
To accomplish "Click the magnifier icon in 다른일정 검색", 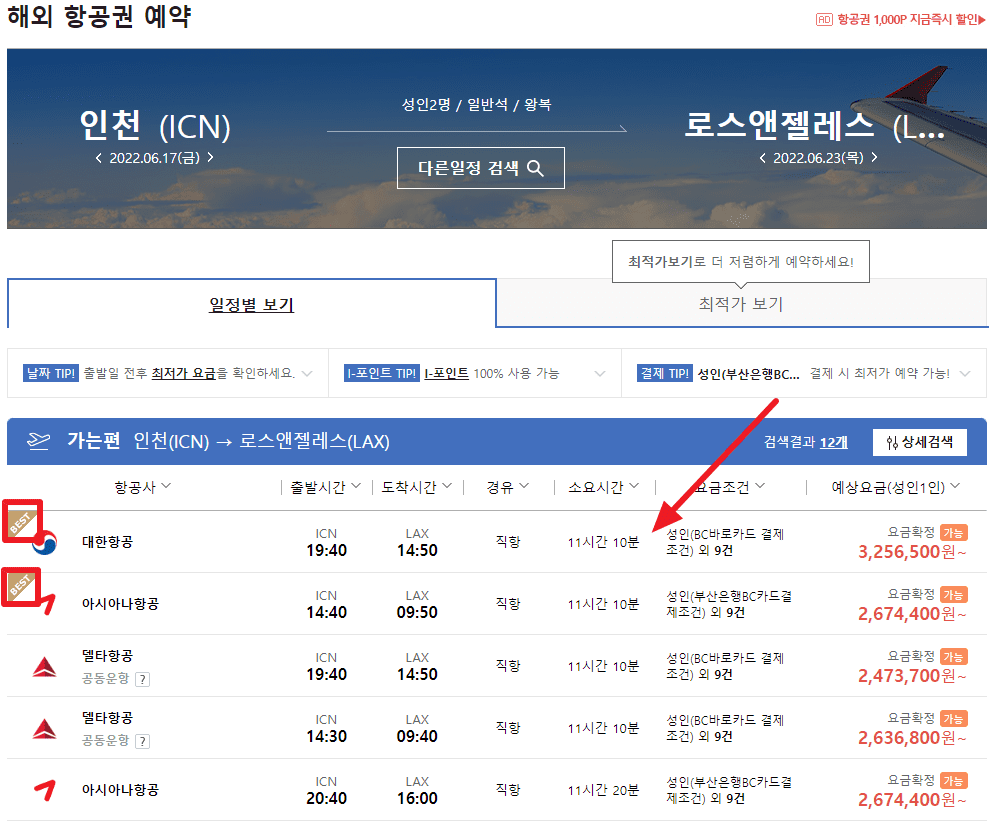I will (535, 168).
